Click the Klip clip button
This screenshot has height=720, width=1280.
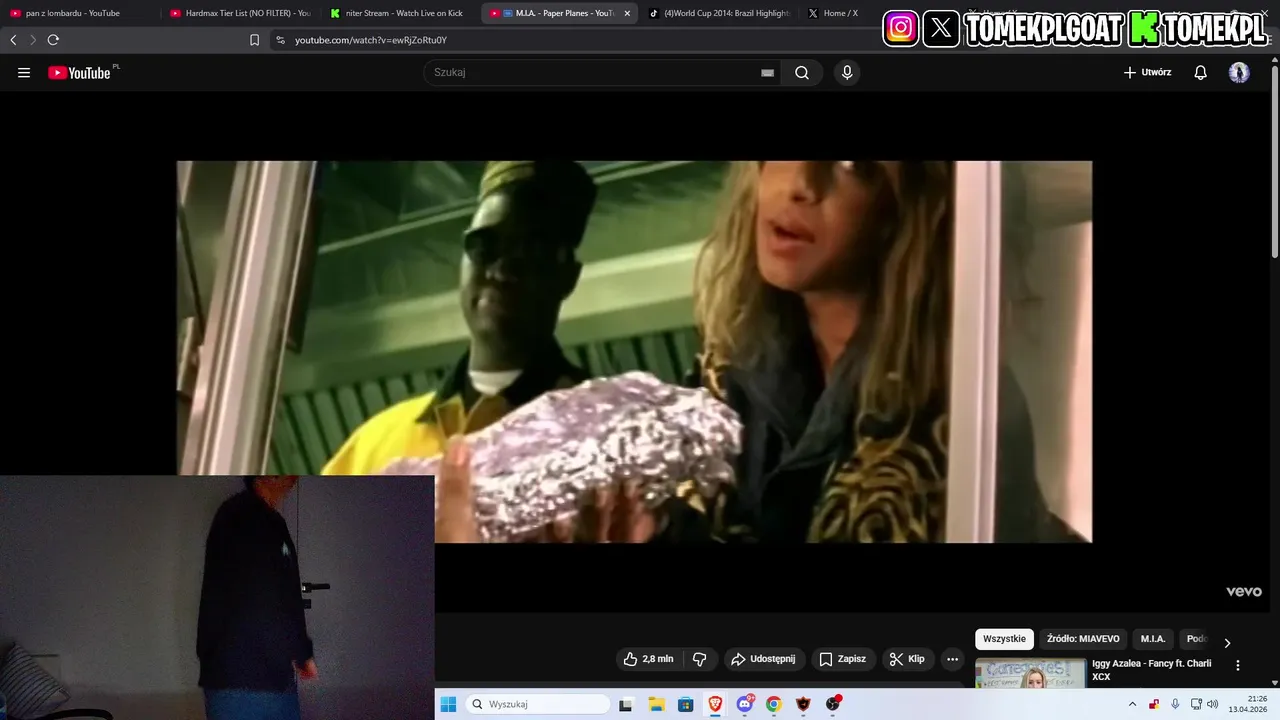pos(907,659)
